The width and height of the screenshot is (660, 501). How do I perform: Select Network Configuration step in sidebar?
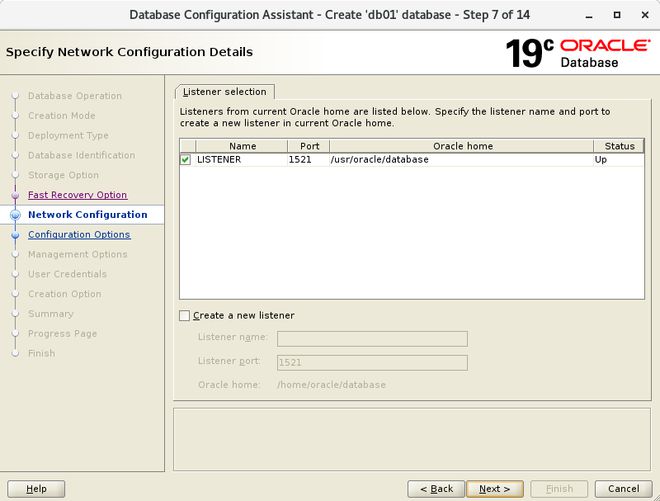point(88,215)
